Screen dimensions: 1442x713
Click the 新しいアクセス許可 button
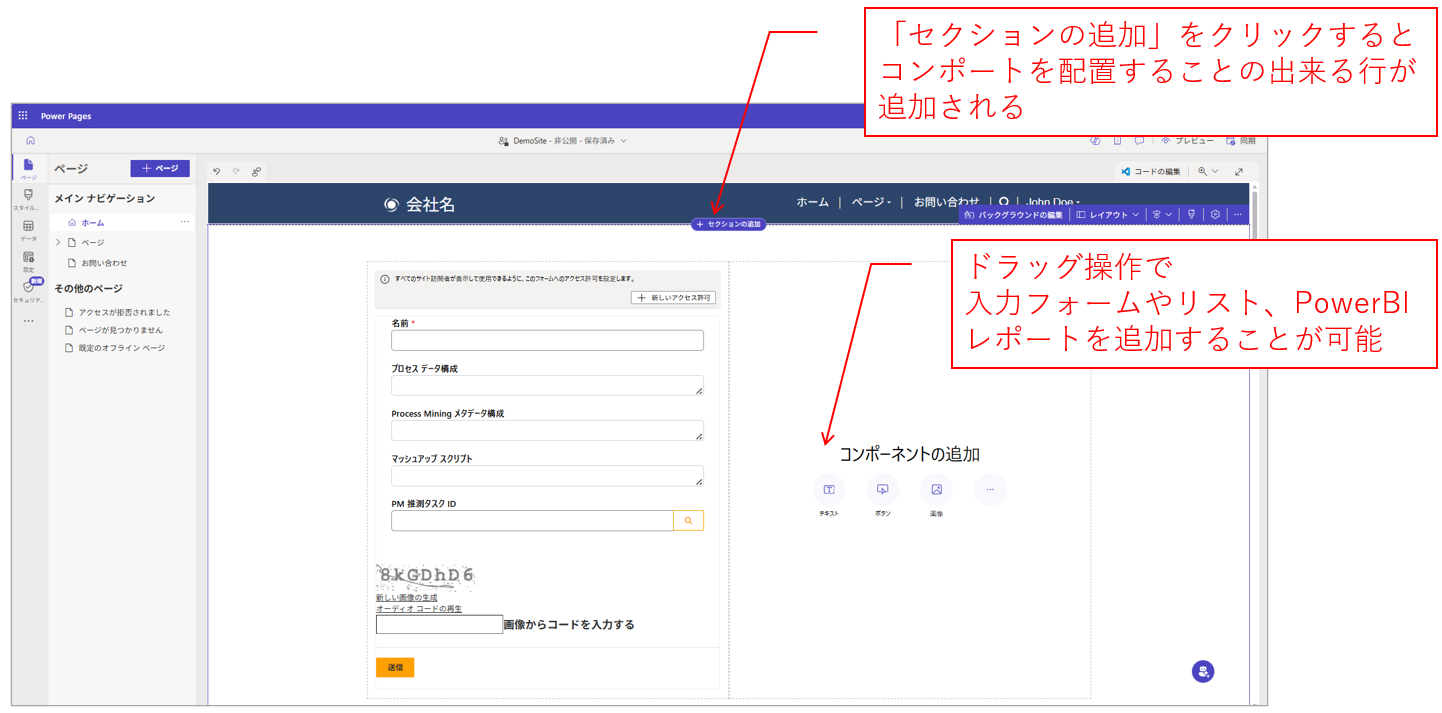click(x=673, y=298)
